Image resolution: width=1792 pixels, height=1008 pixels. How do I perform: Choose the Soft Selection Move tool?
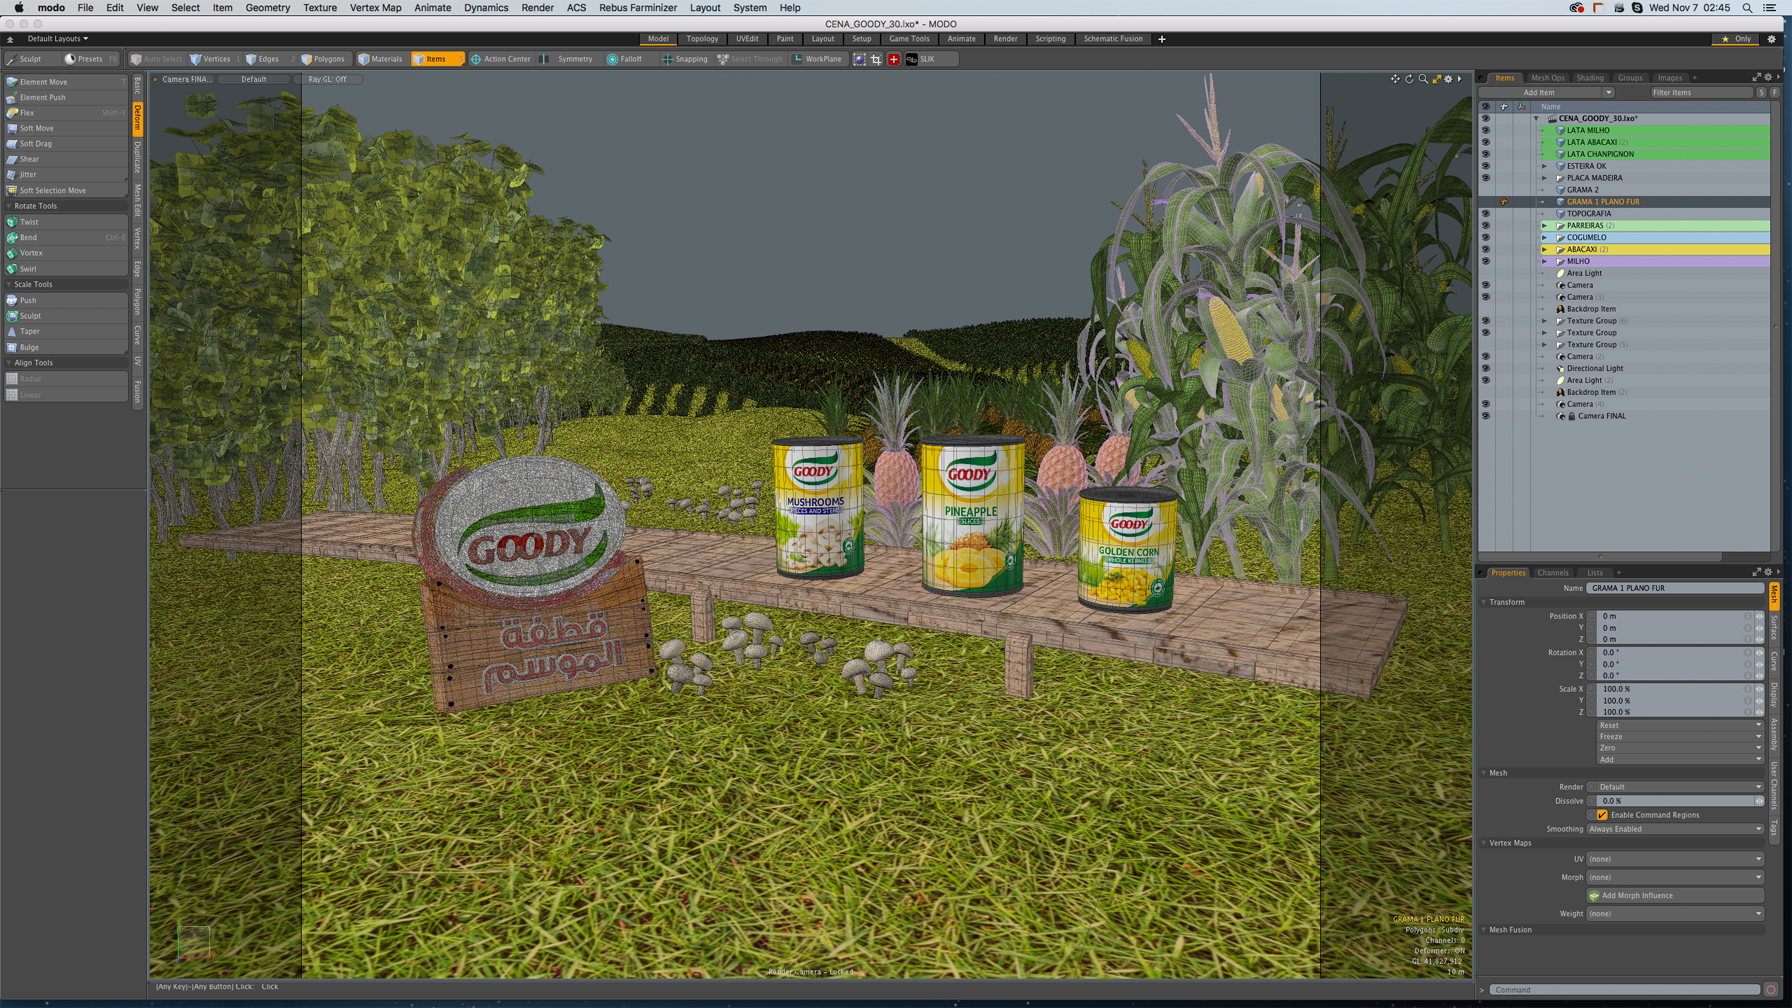point(66,190)
